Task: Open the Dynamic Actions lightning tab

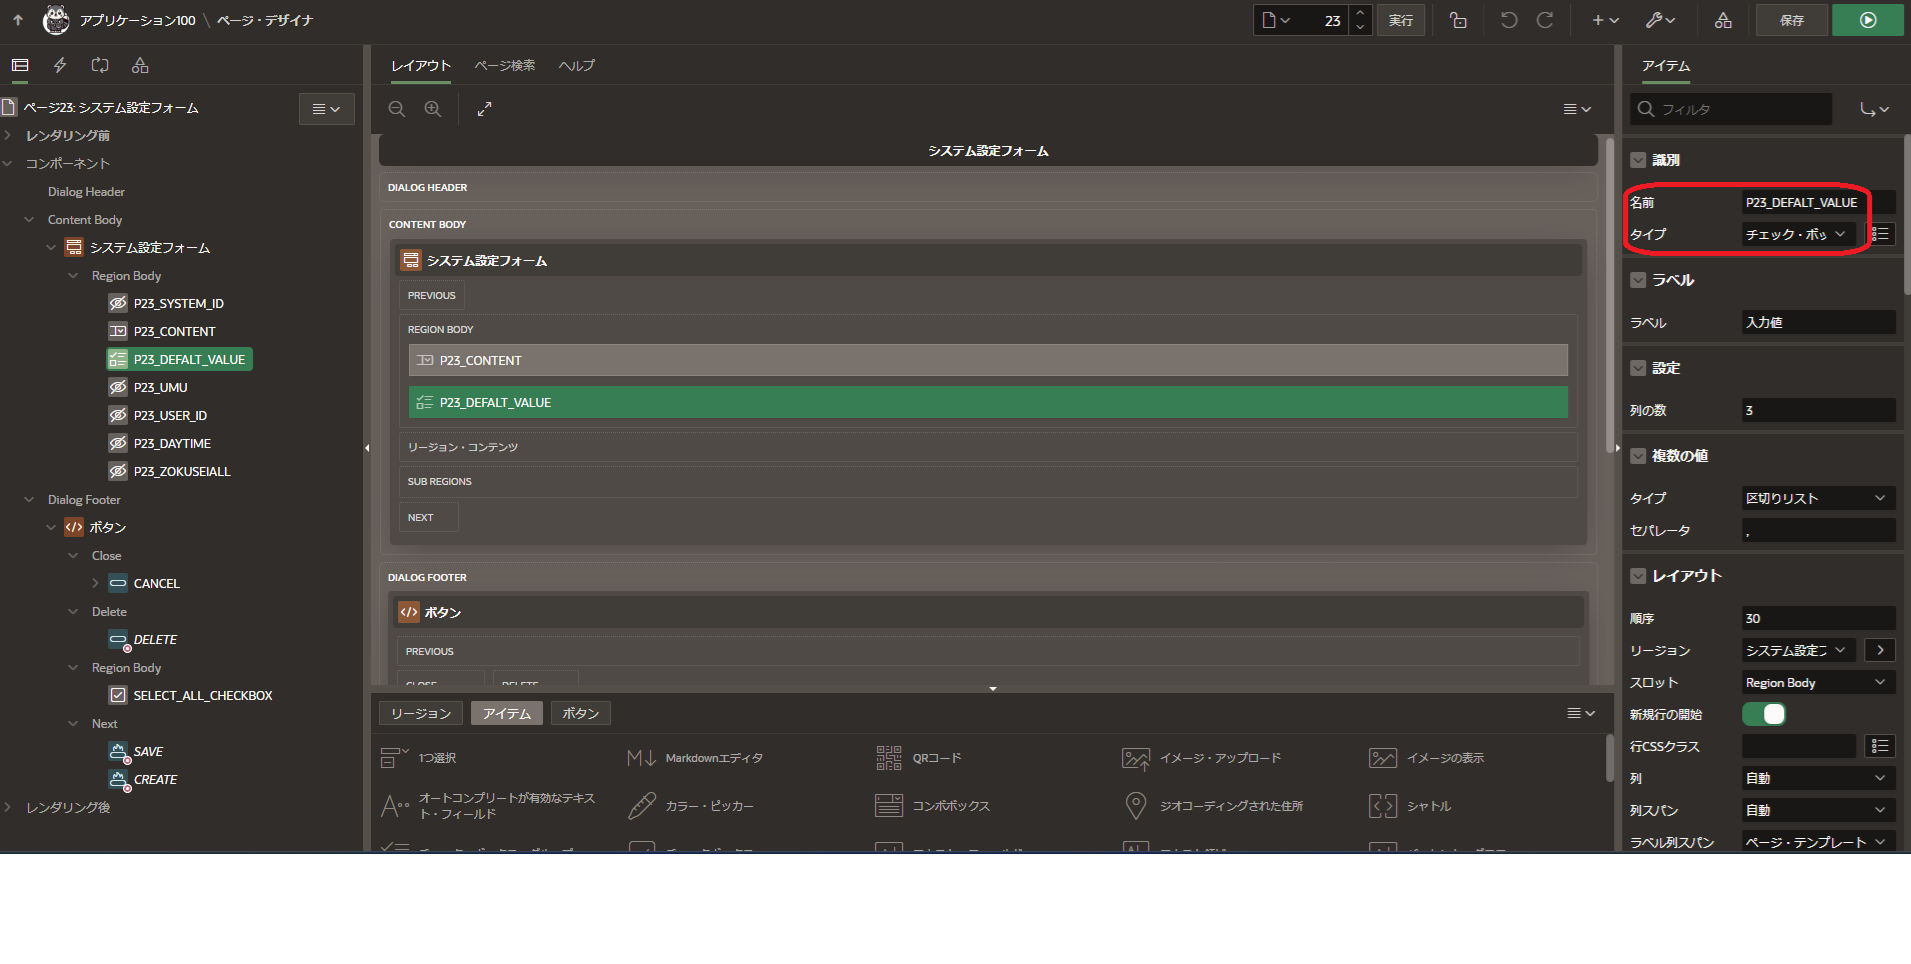Action: click(60, 65)
